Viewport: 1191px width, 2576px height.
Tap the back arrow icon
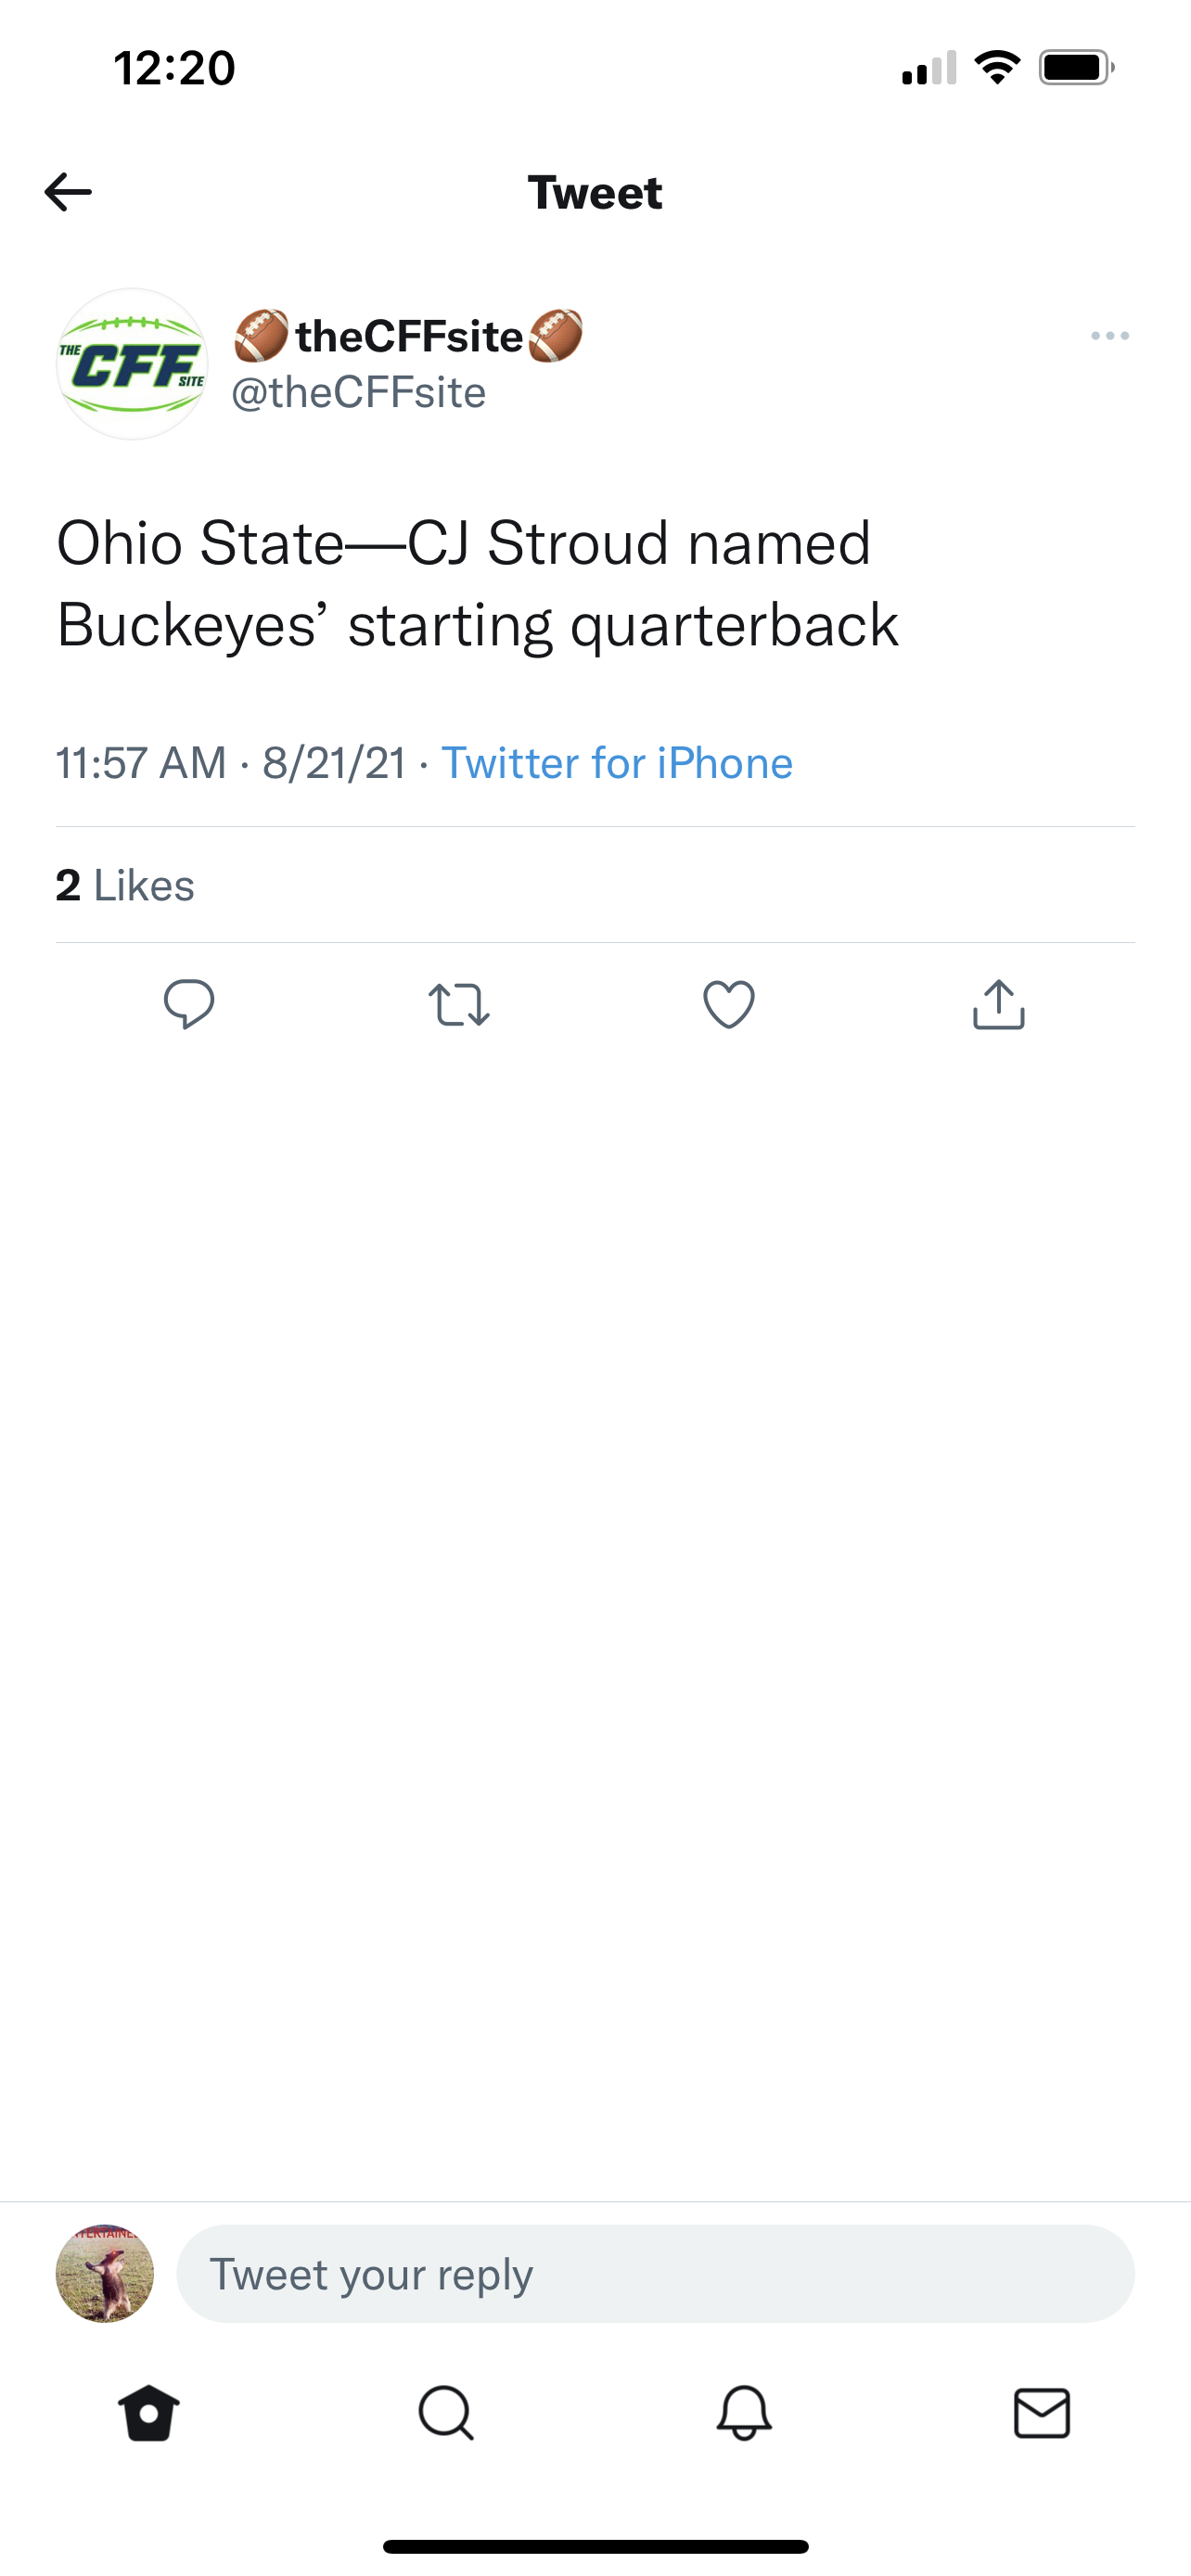click(x=68, y=192)
